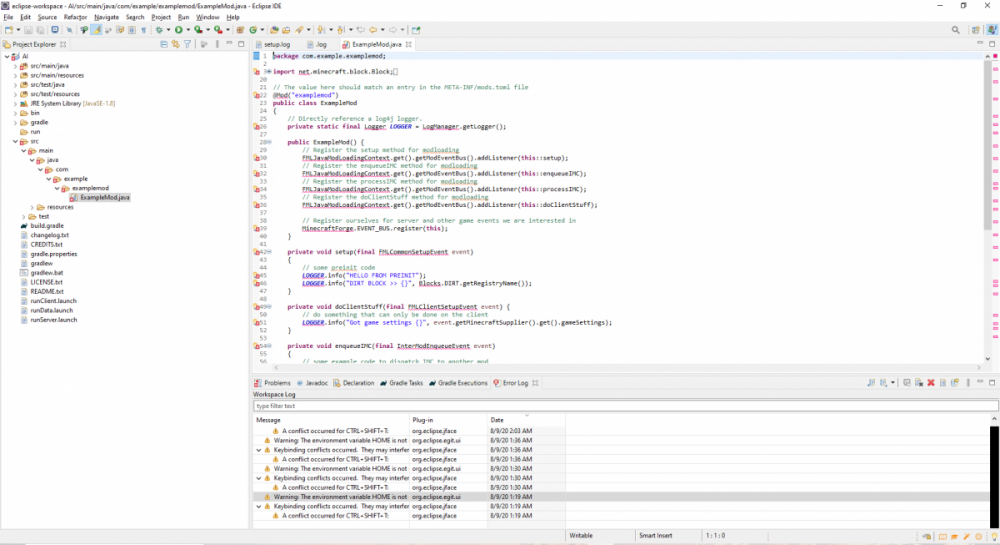Open the Navigate menu
The height and width of the screenshot is (545, 1000).
tap(107, 17)
